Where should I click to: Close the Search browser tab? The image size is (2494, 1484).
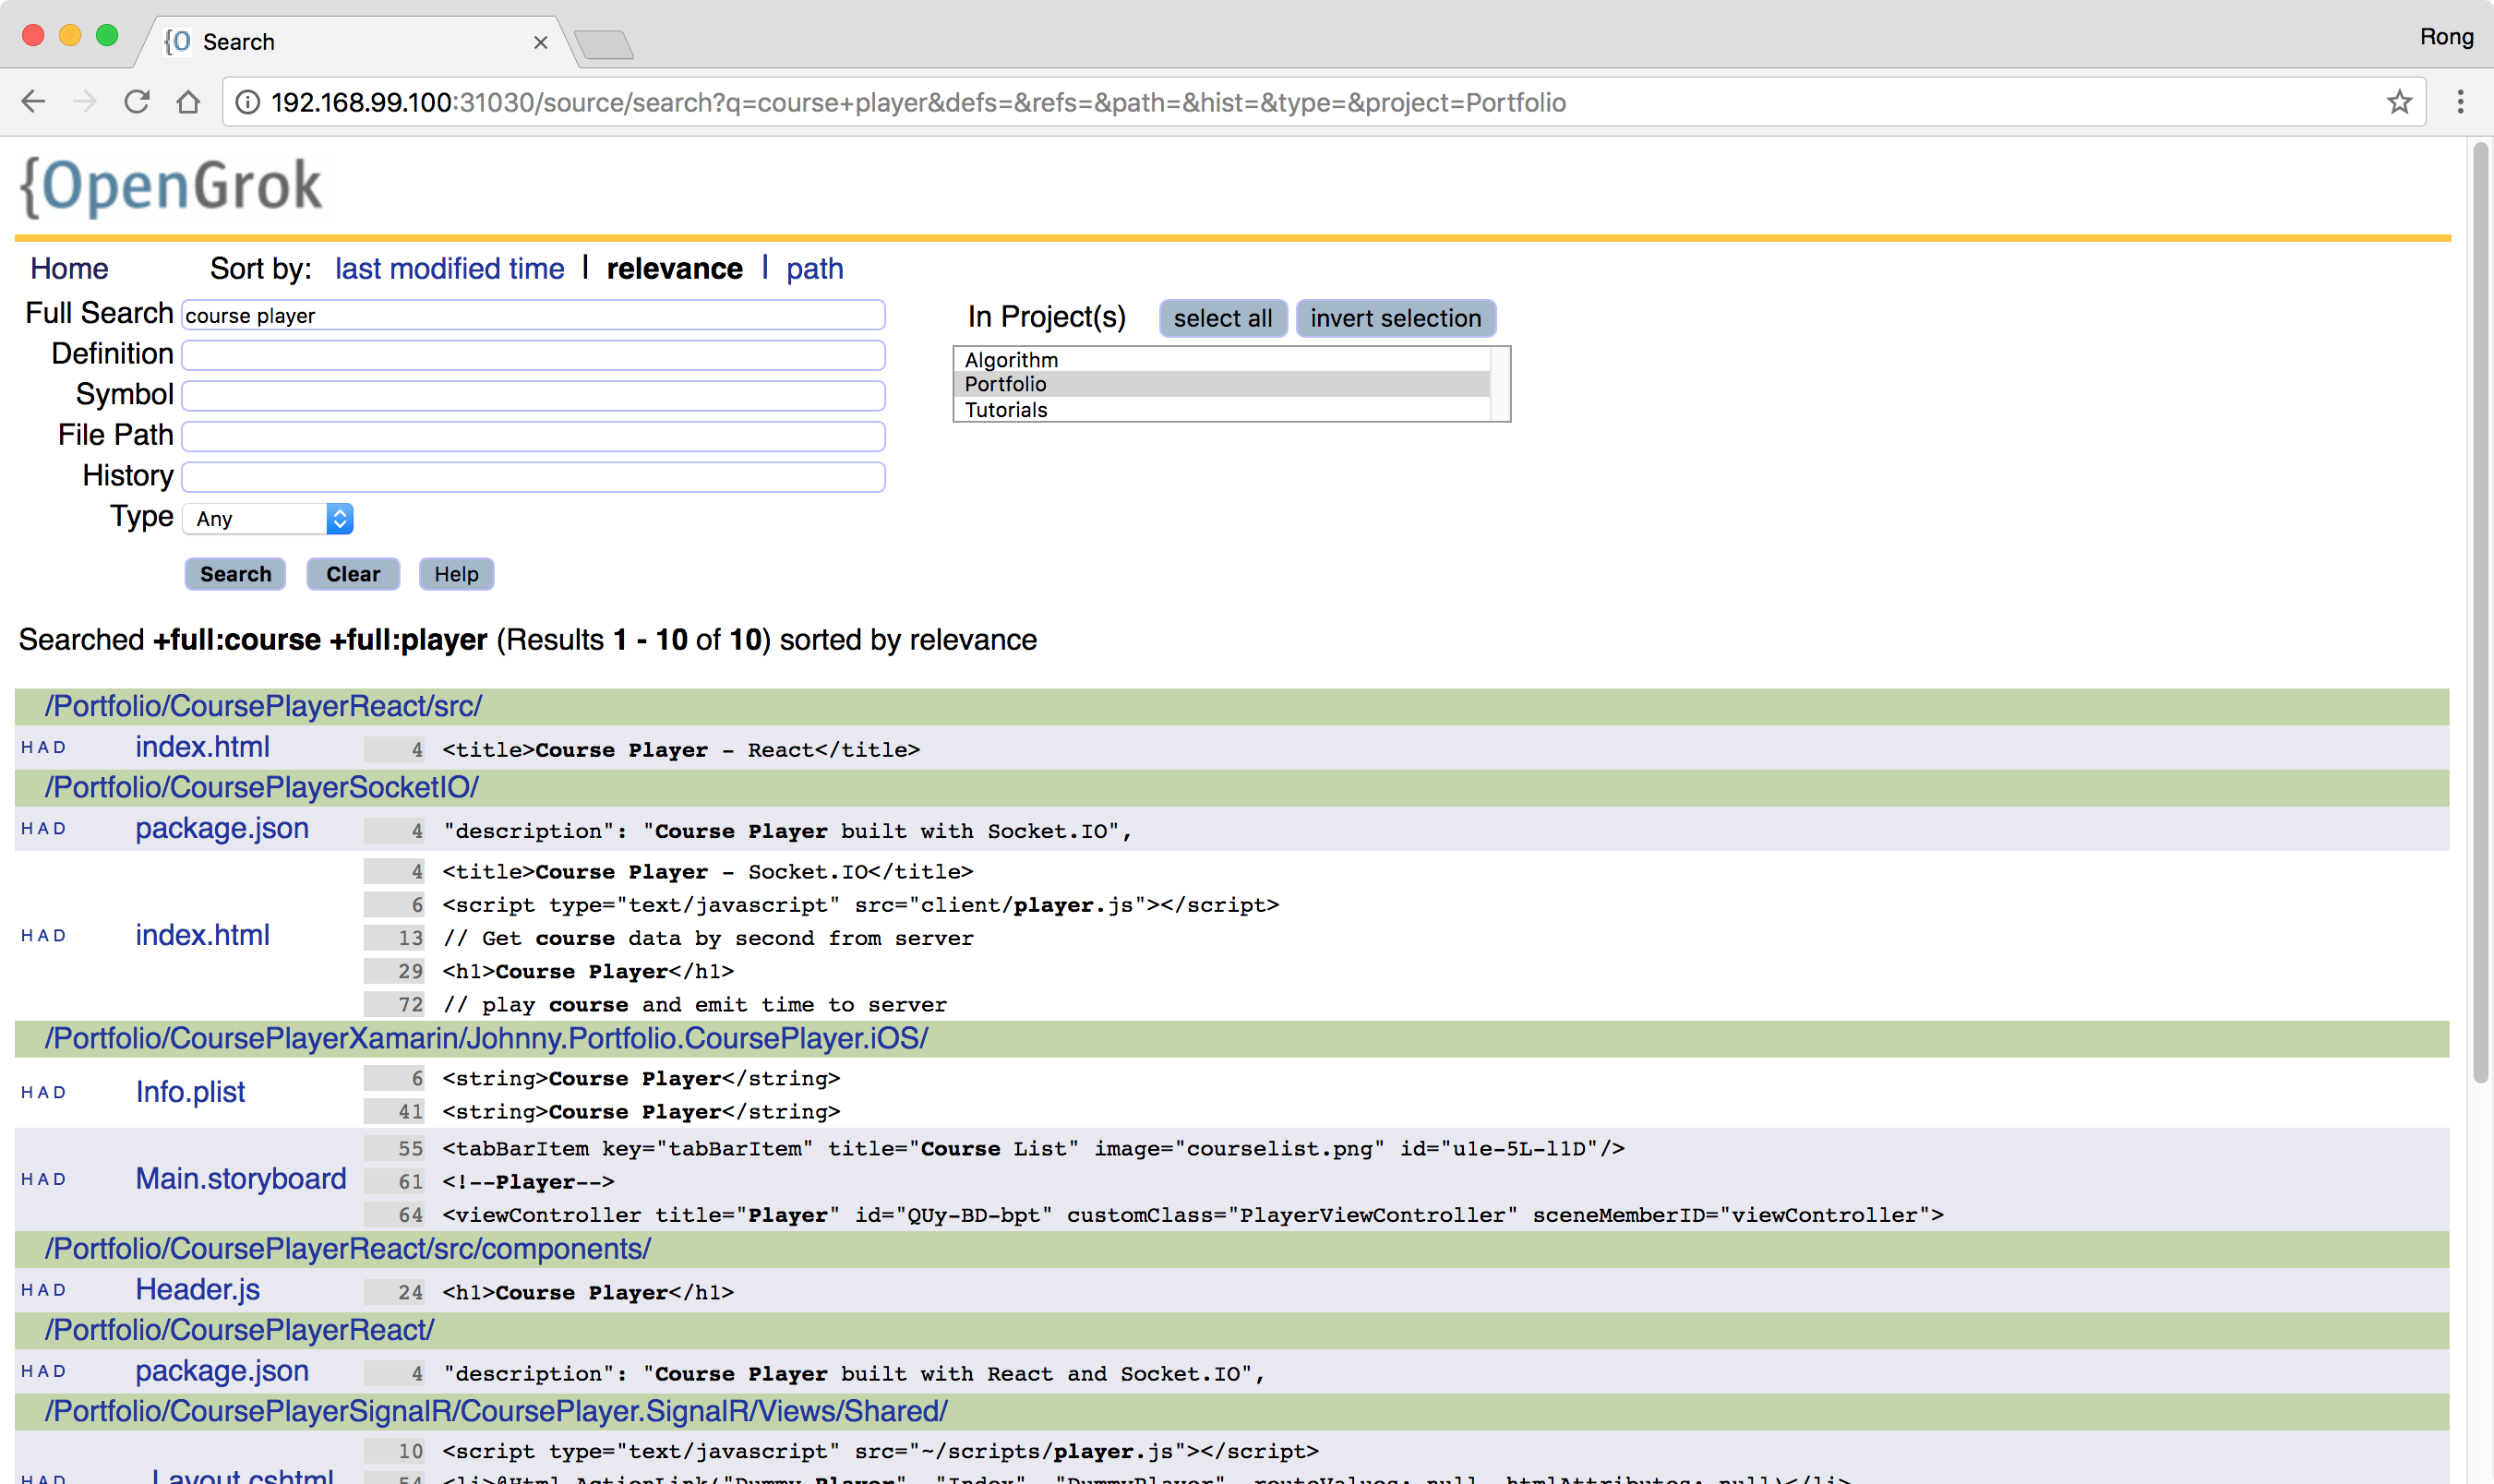tap(540, 42)
